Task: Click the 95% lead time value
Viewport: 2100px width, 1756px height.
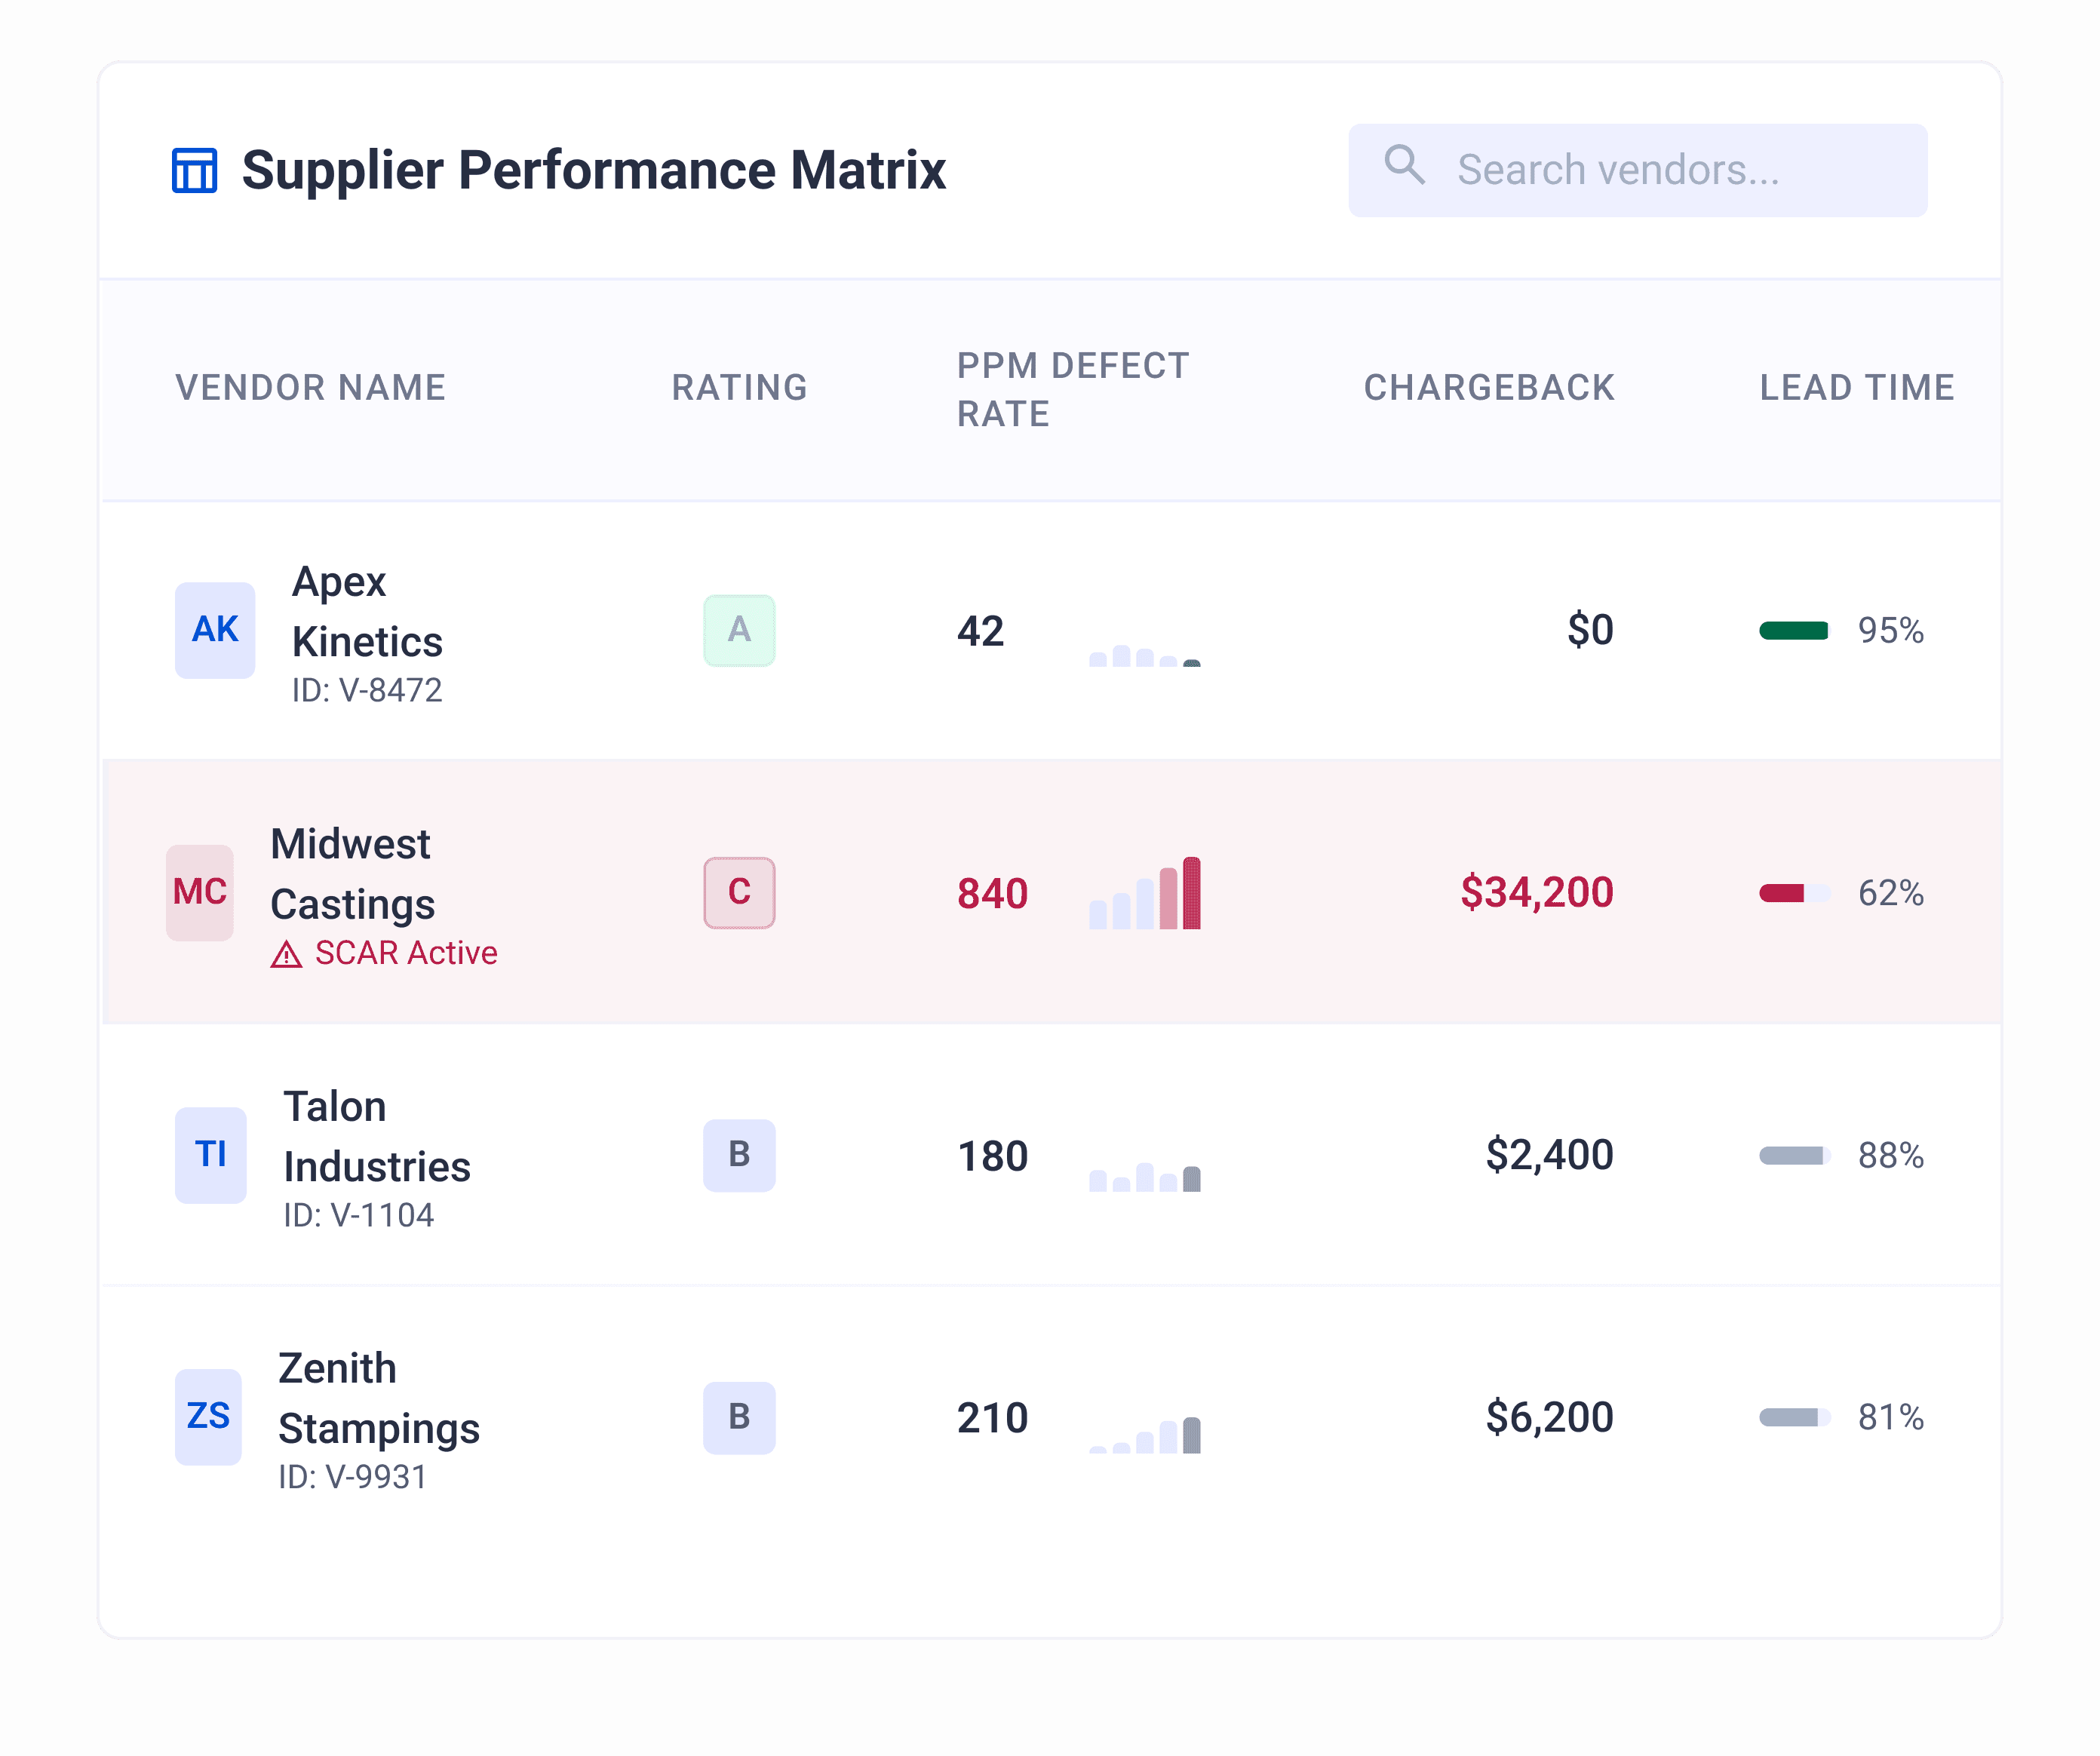Action: 1890,630
